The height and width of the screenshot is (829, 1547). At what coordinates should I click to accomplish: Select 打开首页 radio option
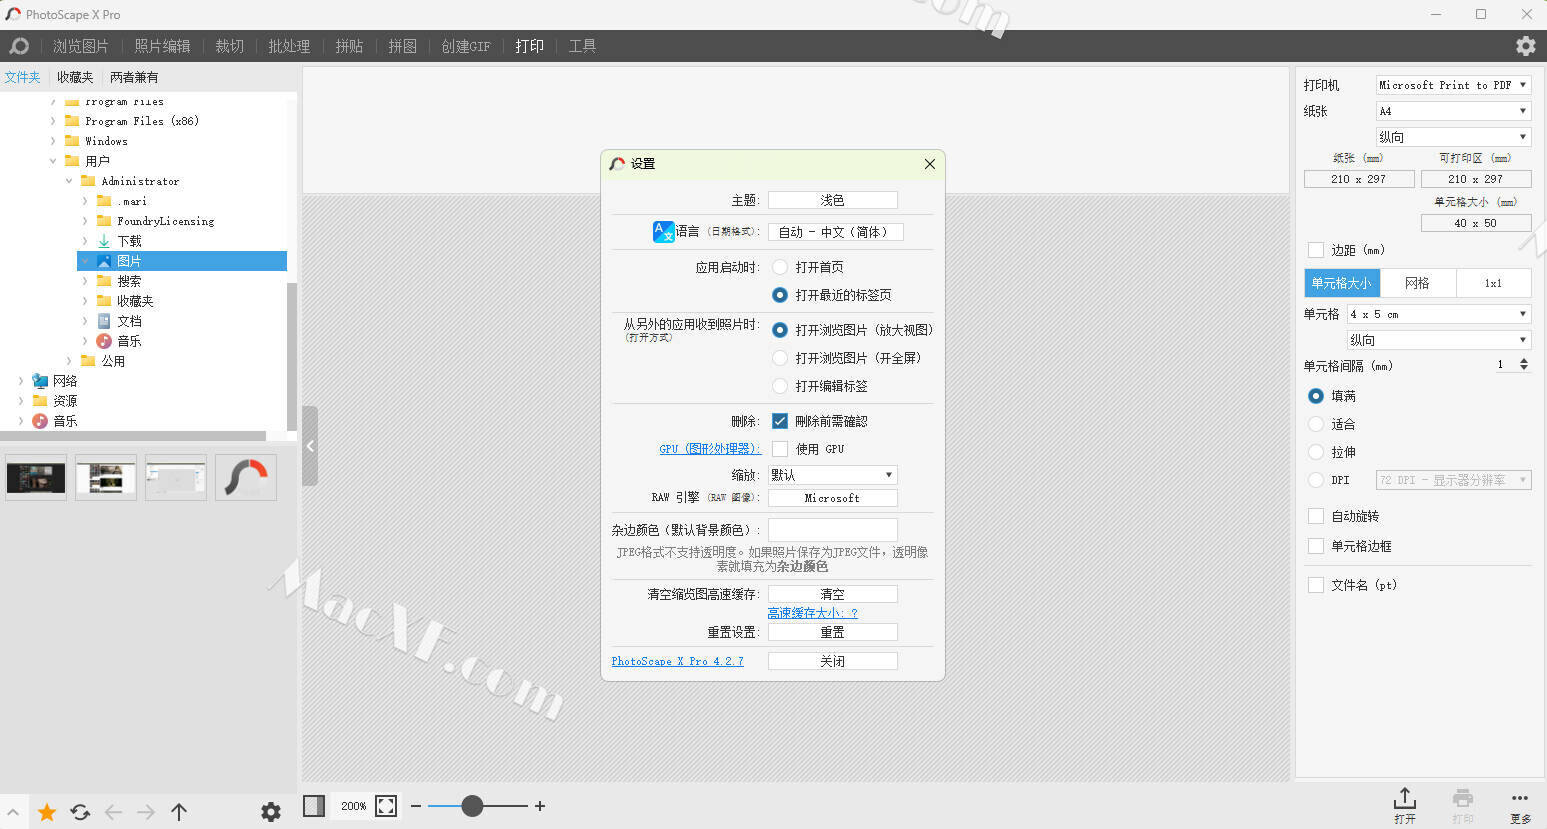[x=780, y=267]
